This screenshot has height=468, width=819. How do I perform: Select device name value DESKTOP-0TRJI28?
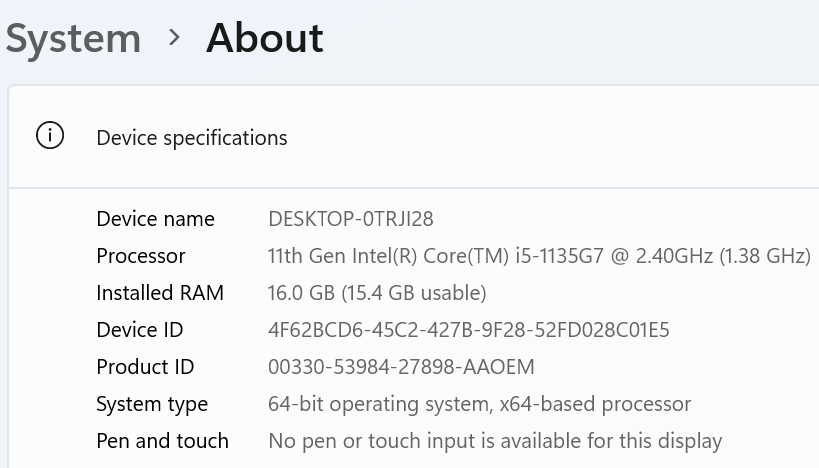coord(350,219)
